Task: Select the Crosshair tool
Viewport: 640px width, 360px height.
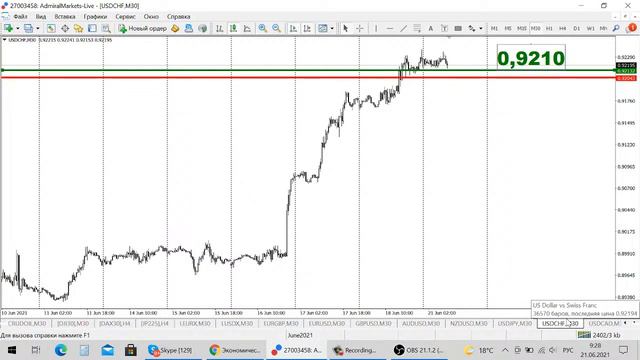Action: [x=360, y=28]
